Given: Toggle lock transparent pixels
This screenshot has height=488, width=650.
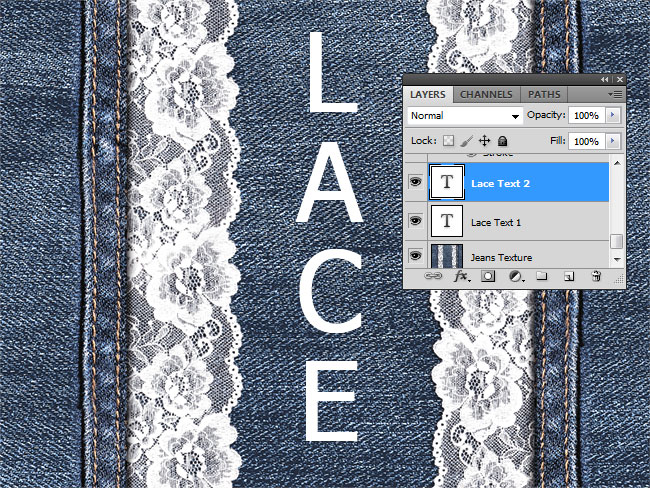Looking at the screenshot, I should coord(449,142).
